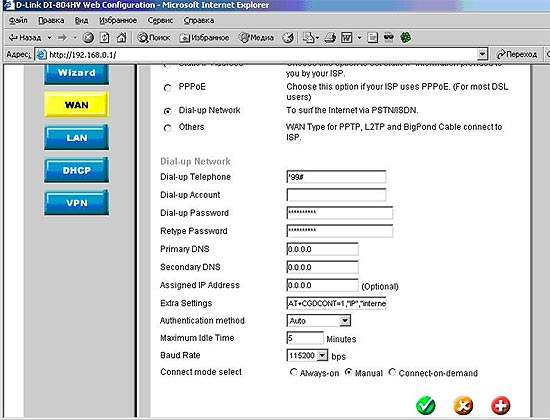Open the Избранное menu in menu bar

click(x=118, y=20)
